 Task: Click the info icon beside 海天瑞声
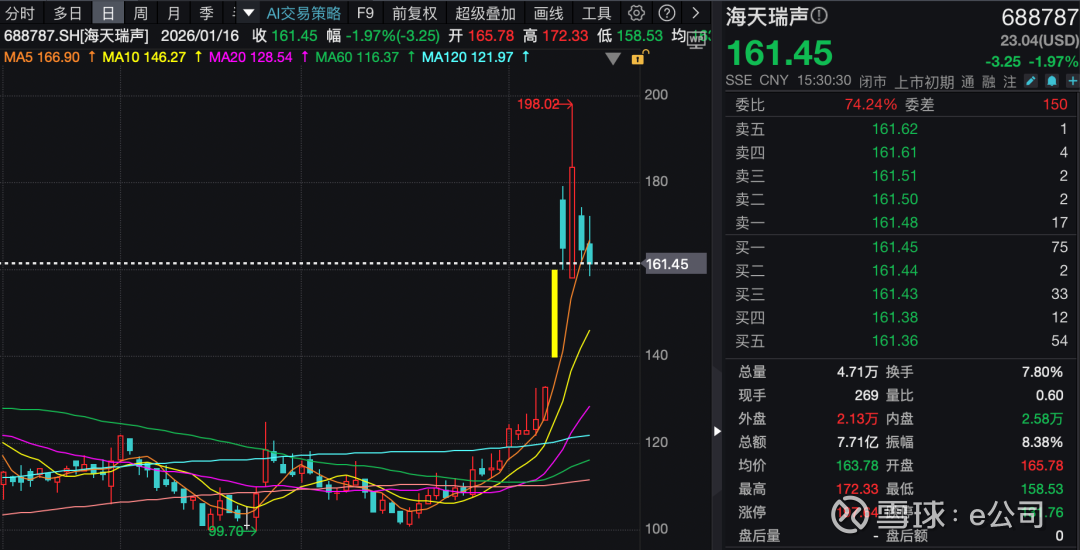tap(820, 17)
